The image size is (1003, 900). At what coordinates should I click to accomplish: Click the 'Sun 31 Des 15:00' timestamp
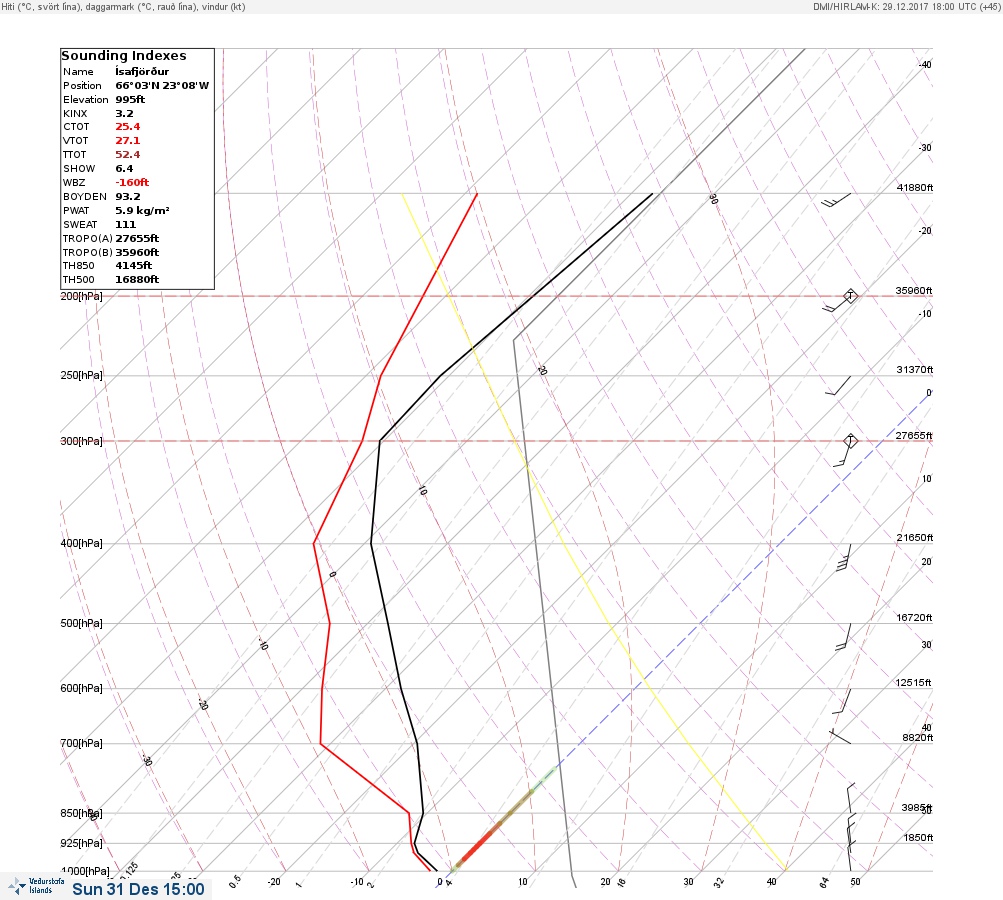[138, 889]
